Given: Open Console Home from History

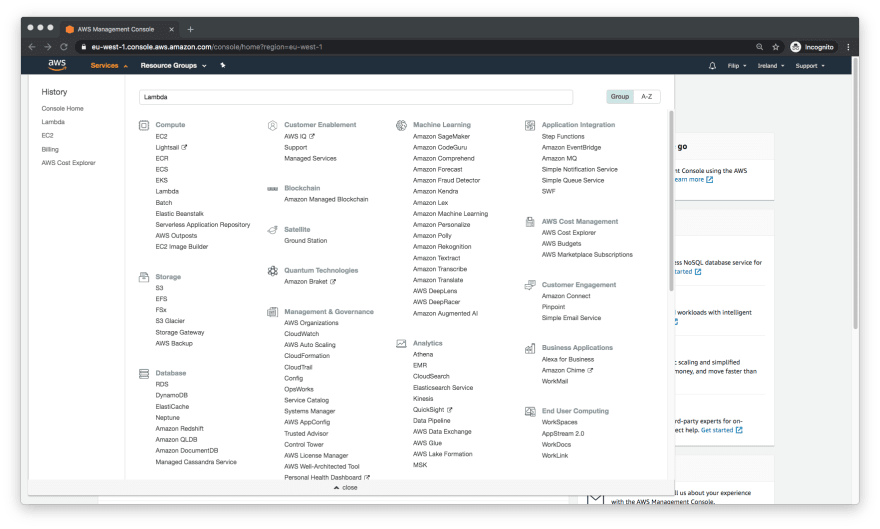Looking at the screenshot, I should click(62, 108).
